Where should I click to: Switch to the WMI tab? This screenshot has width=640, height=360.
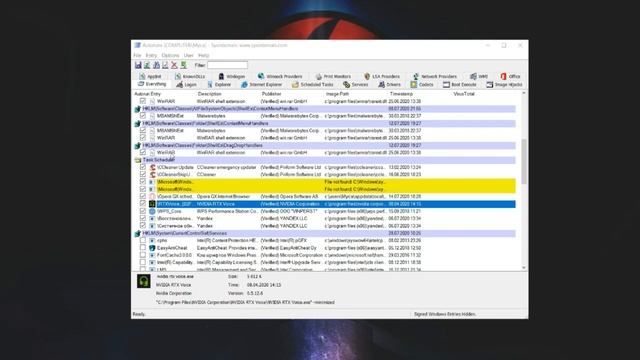click(479, 76)
